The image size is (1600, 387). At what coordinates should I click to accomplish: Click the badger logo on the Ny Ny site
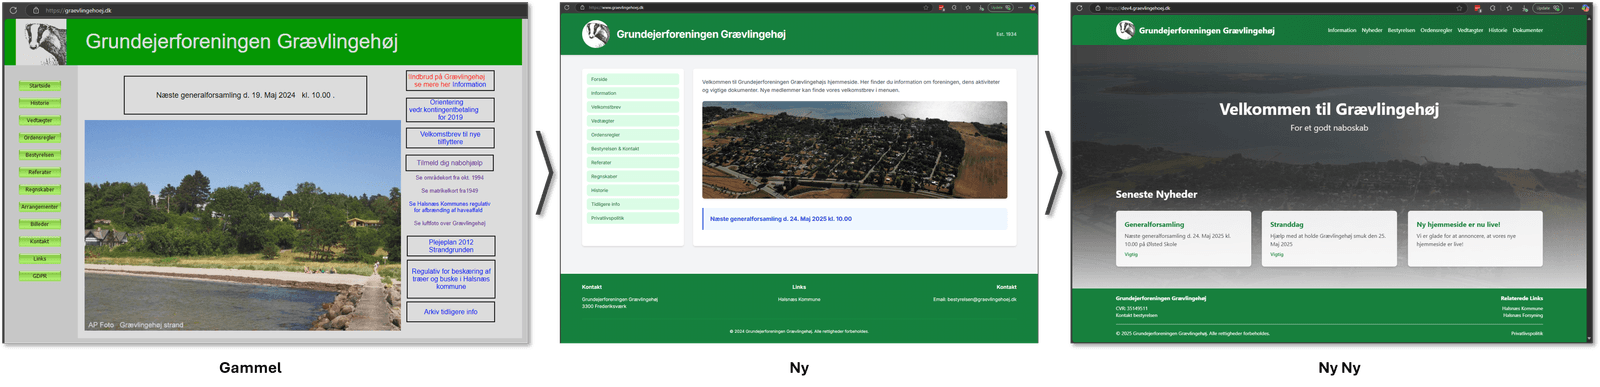click(x=1125, y=30)
